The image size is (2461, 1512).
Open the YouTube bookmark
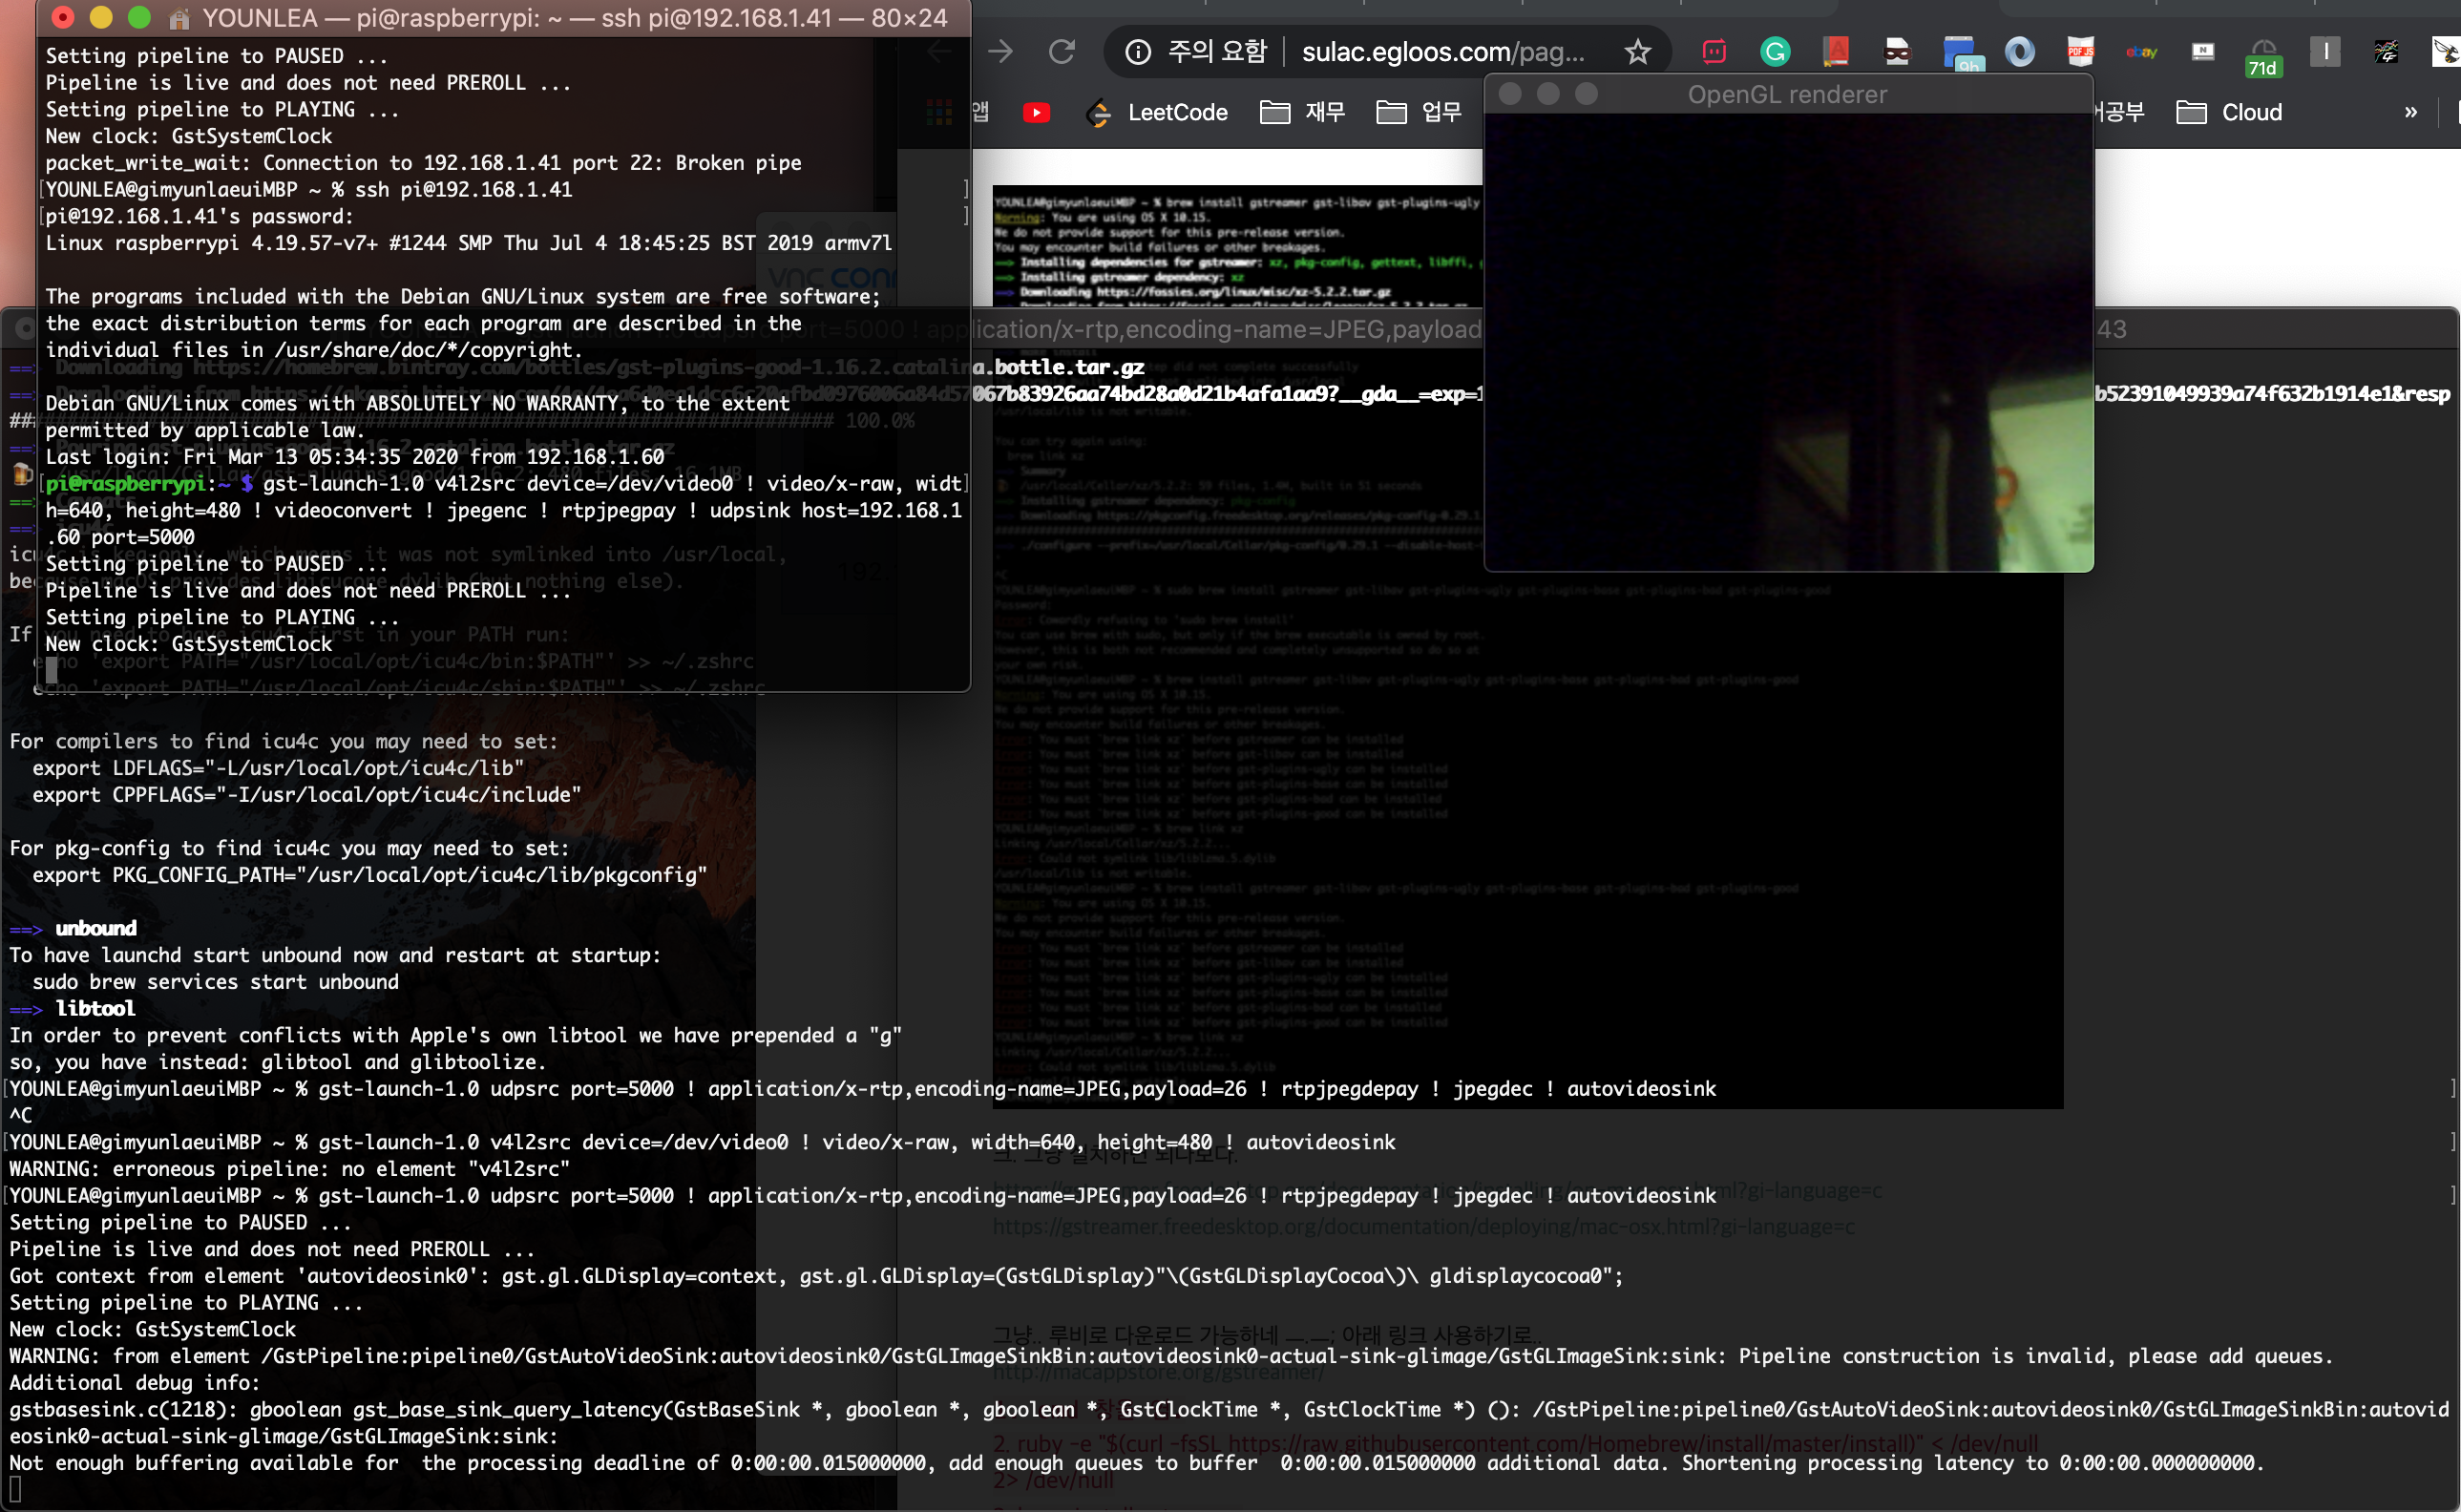coord(1036,113)
